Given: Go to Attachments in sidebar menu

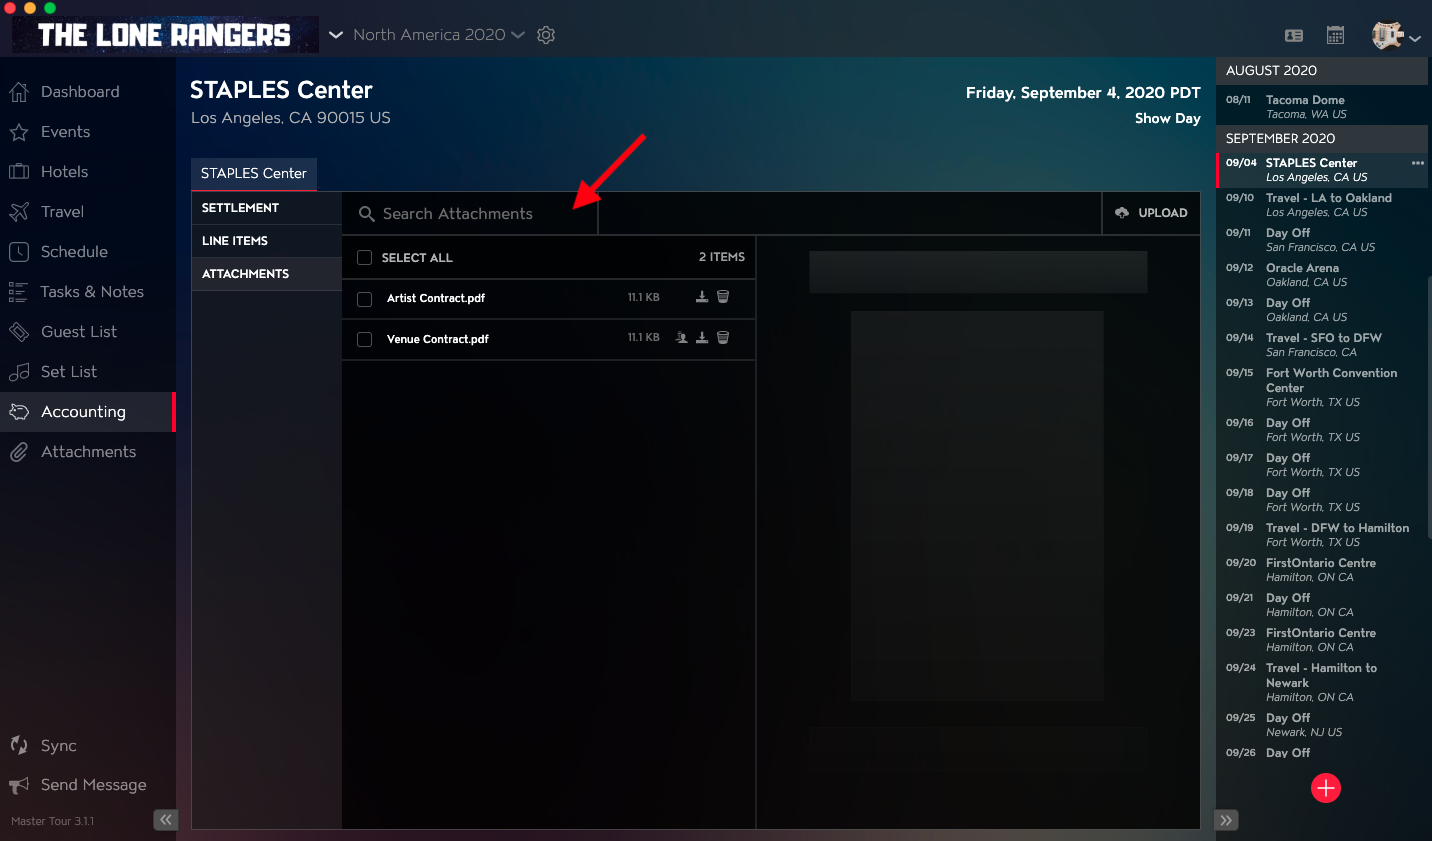Looking at the screenshot, I should (x=88, y=452).
